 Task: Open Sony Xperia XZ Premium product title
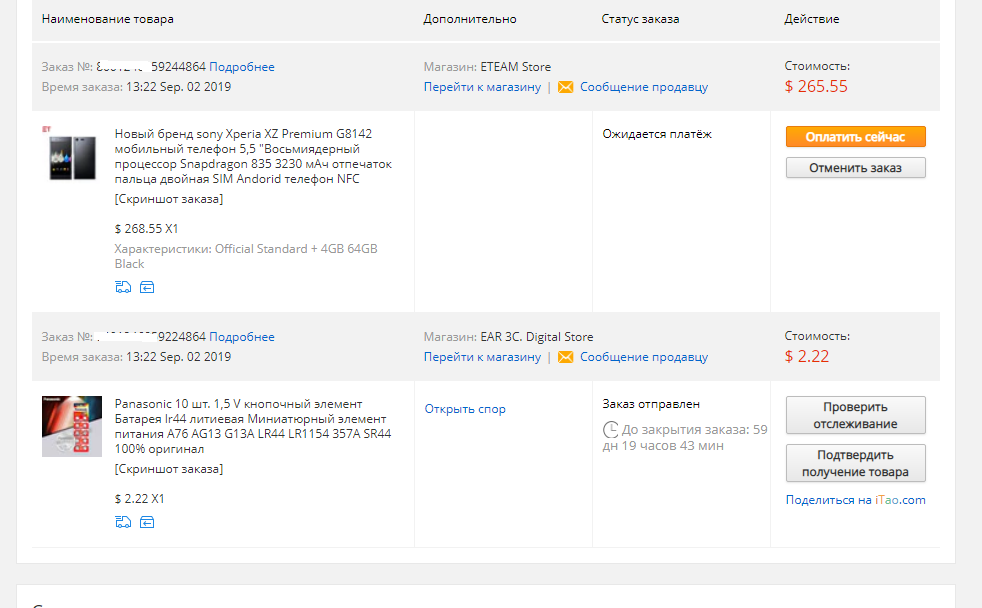(x=253, y=157)
